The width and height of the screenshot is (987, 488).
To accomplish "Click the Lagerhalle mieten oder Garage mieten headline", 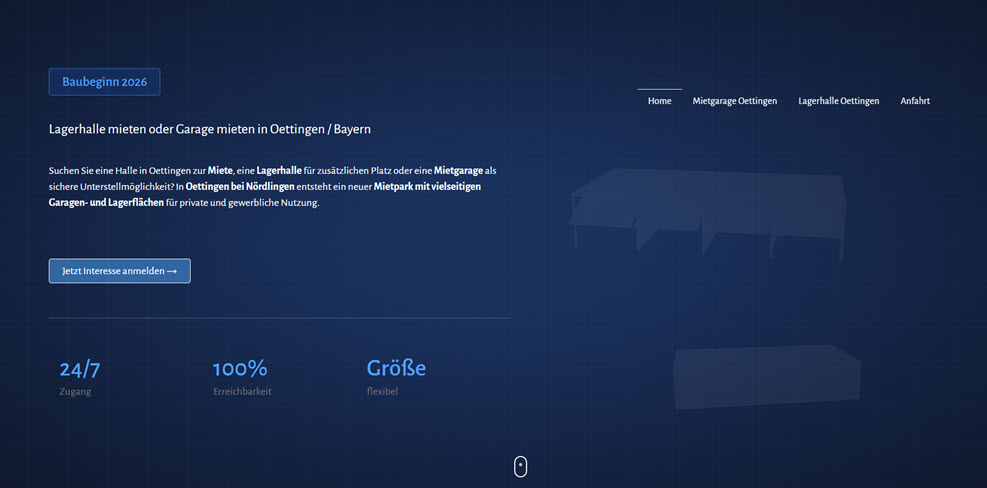I will point(210,129).
